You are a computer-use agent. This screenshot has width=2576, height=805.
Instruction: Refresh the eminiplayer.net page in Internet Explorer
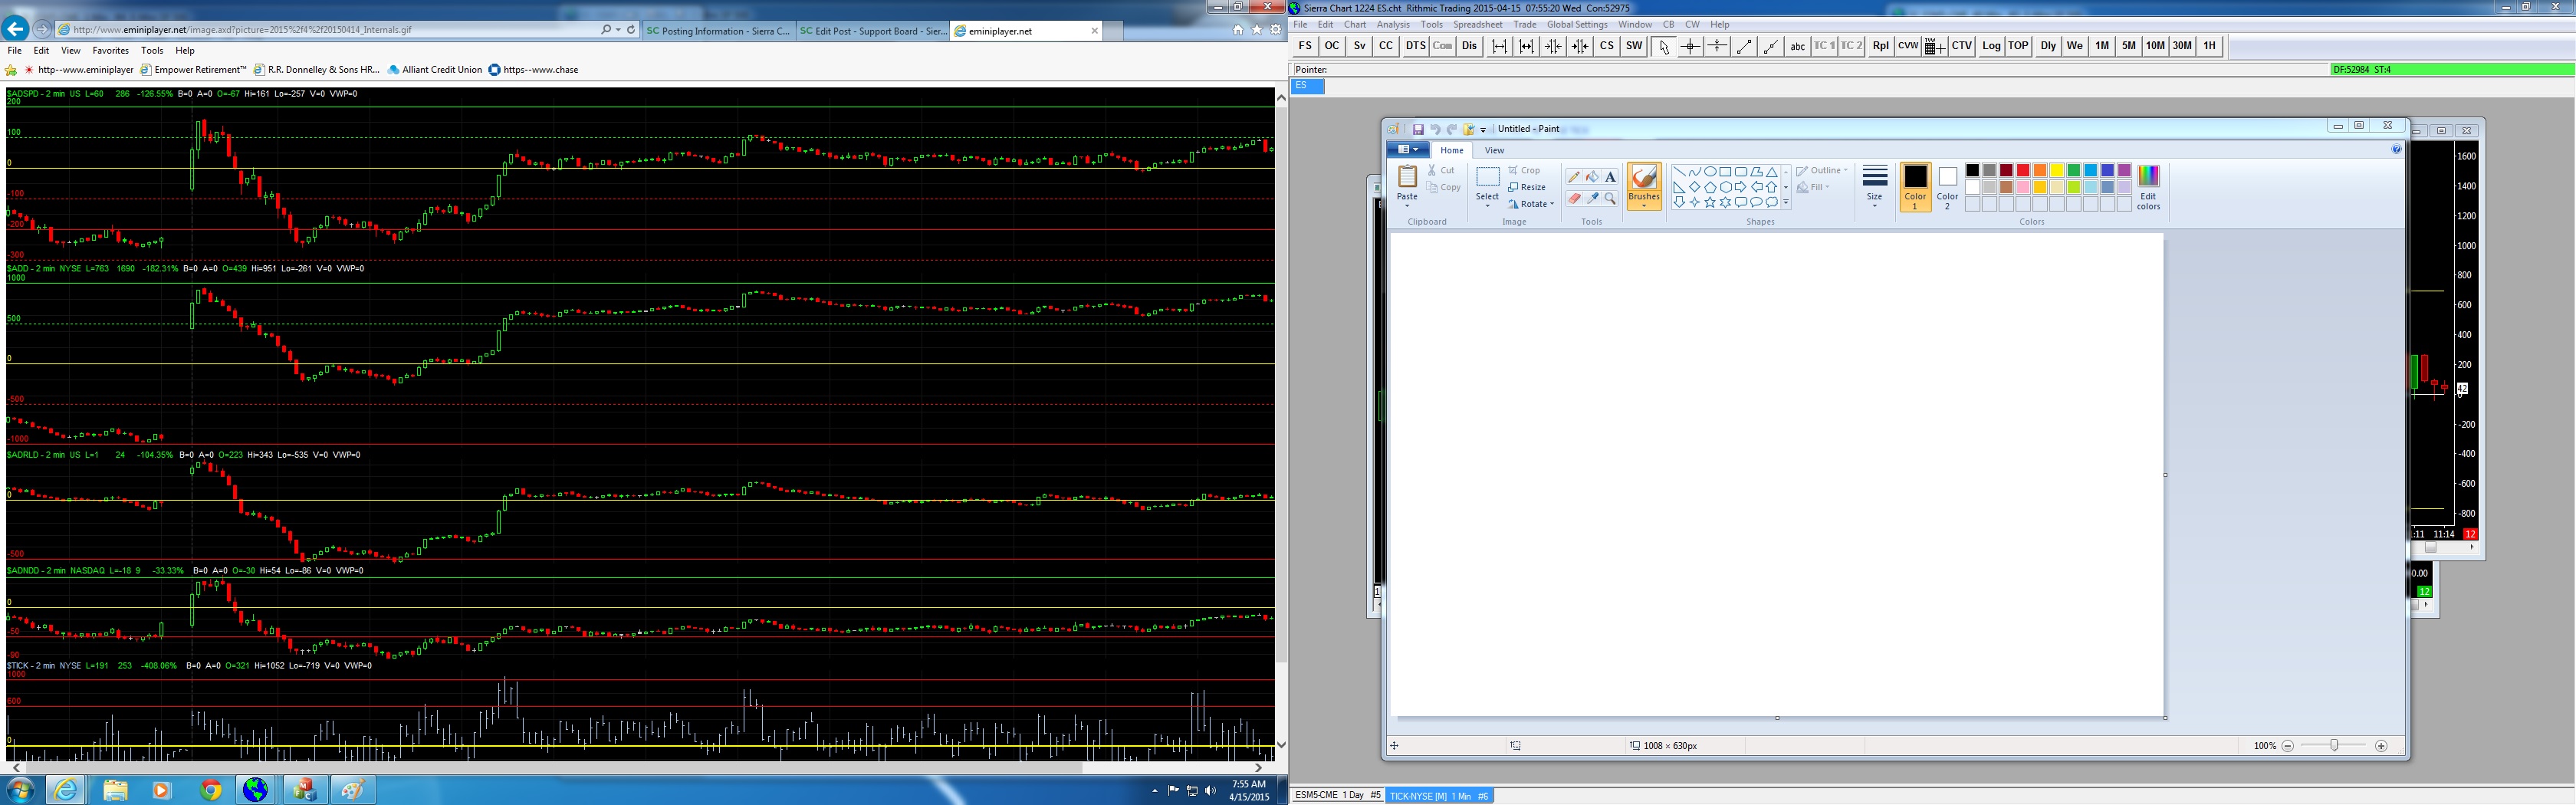coord(631,30)
